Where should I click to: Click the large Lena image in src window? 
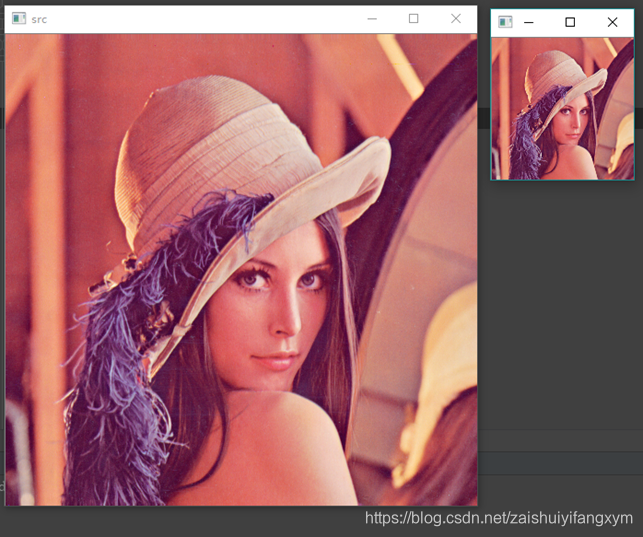tap(241, 270)
